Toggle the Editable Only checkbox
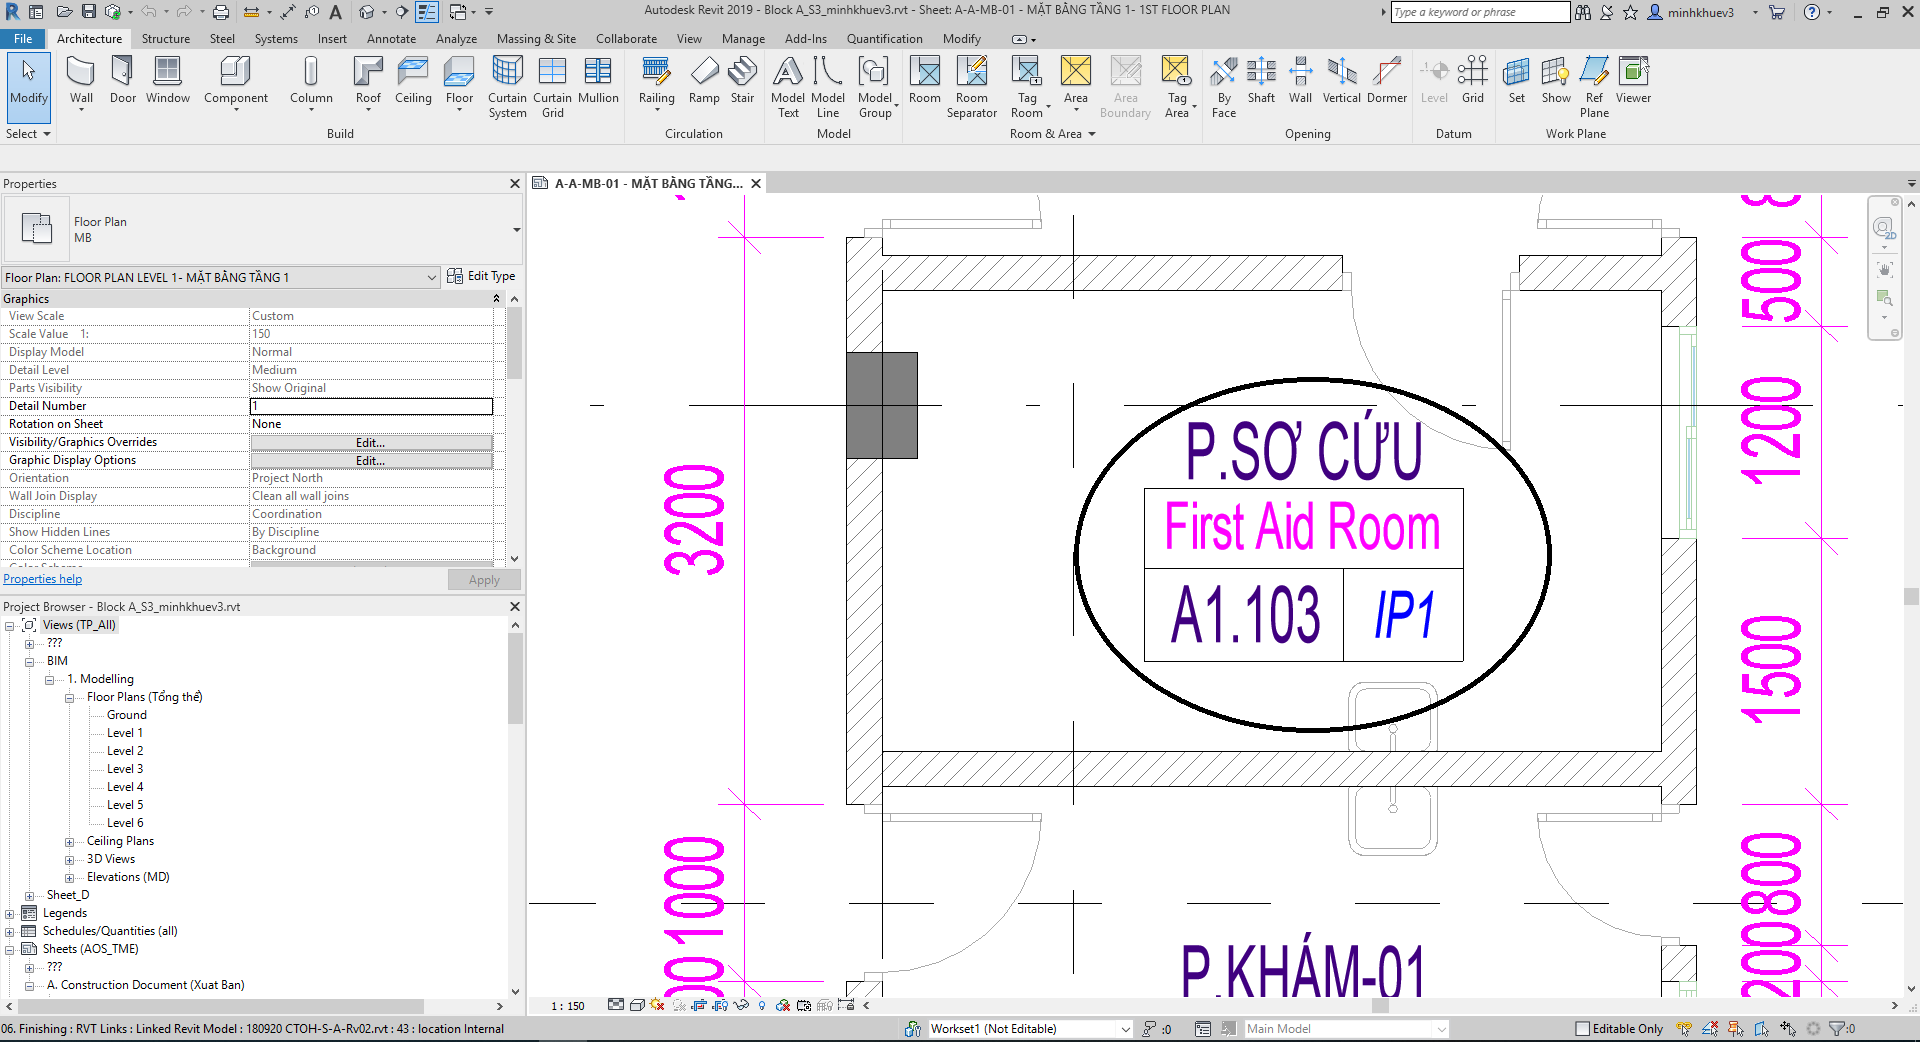1920x1042 pixels. pos(1582,1028)
